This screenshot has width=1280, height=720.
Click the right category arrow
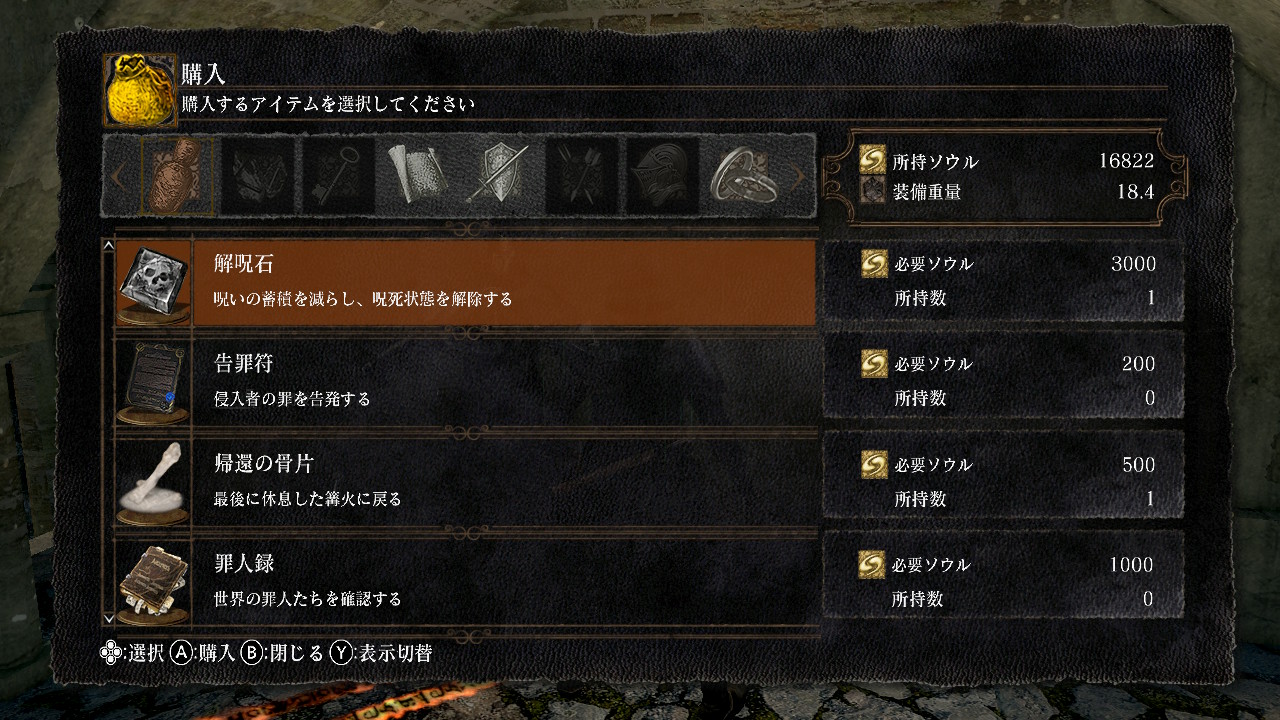coord(799,177)
